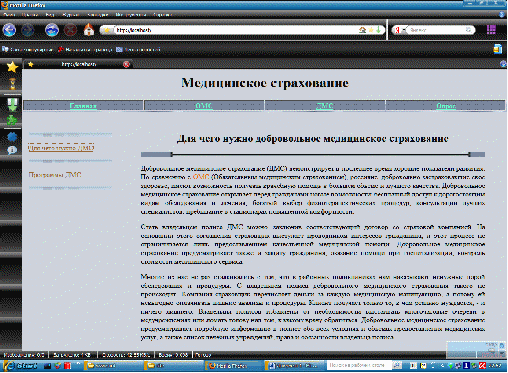Image resolution: width=508 pixels, height=373 pixels.
Task: Open Yandex search engine dropdown
Action: [x=400, y=30]
